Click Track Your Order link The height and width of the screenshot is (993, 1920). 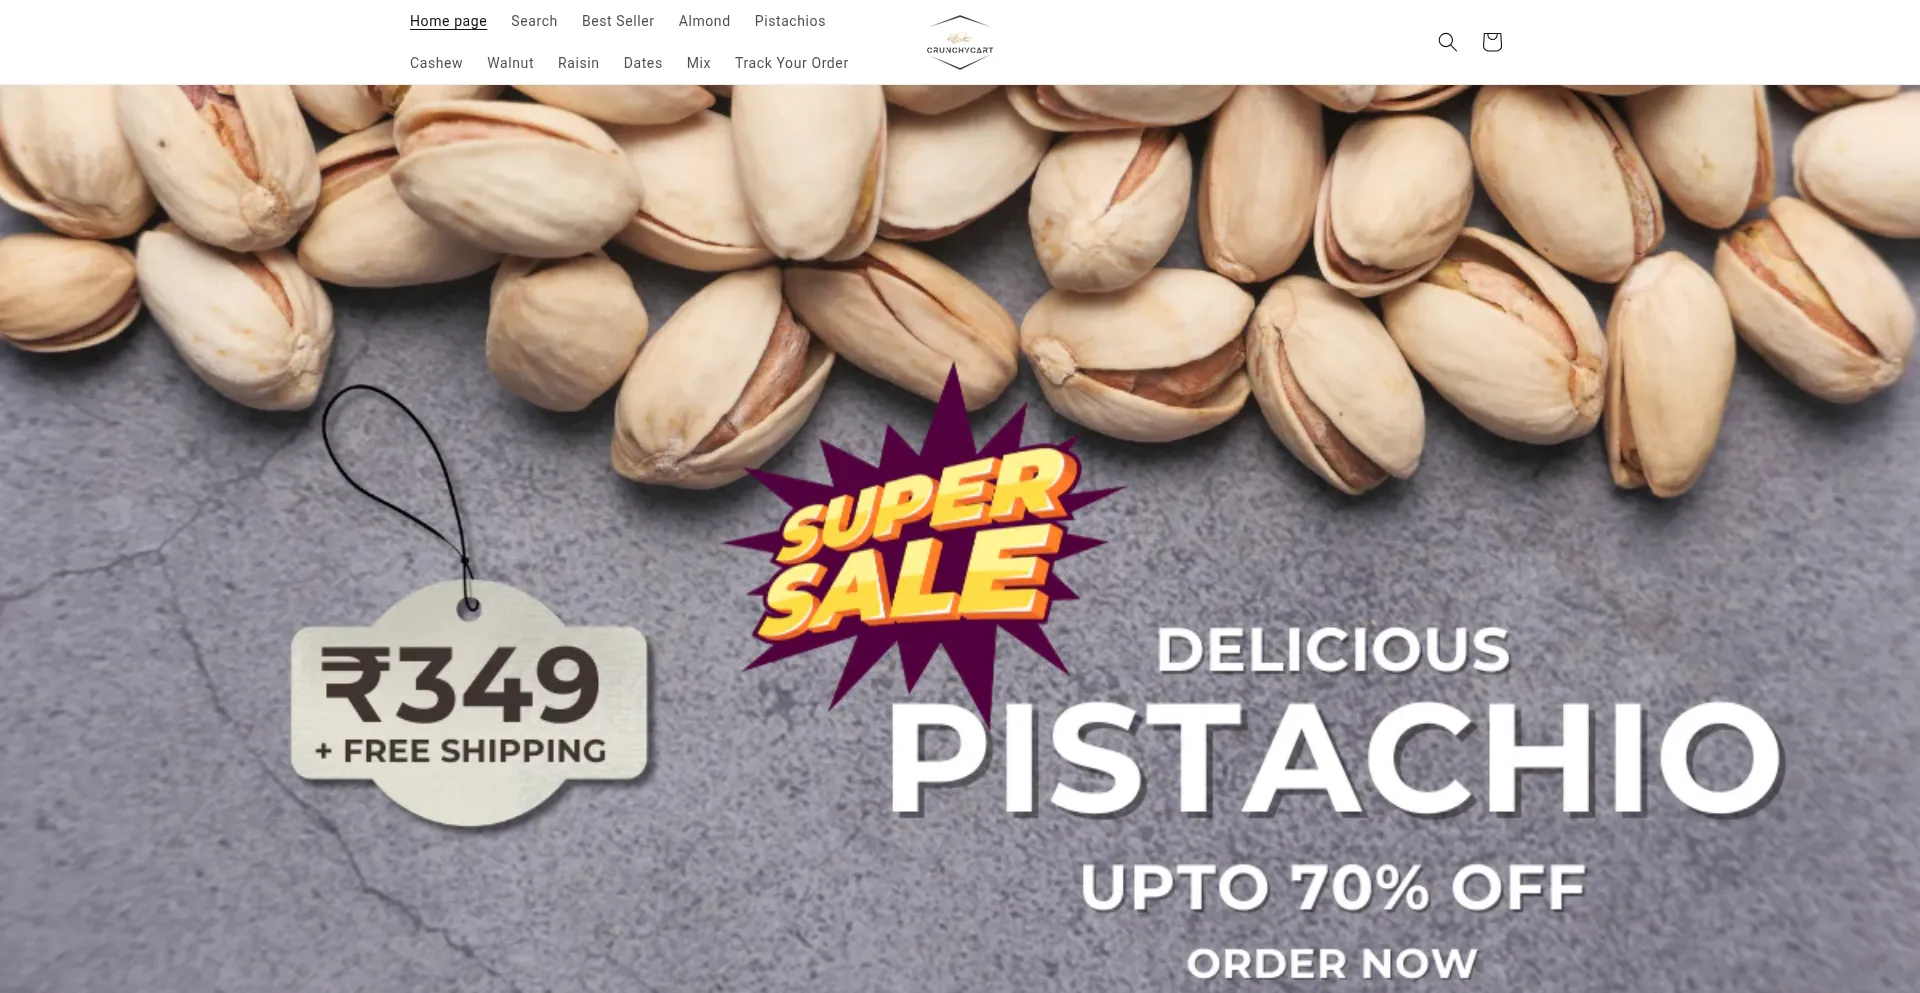point(791,63)
